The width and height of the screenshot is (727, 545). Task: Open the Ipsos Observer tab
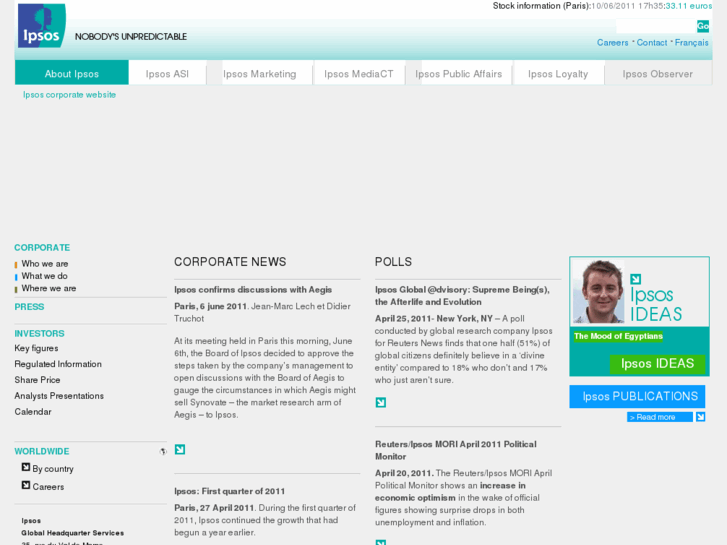click(657, 73)
